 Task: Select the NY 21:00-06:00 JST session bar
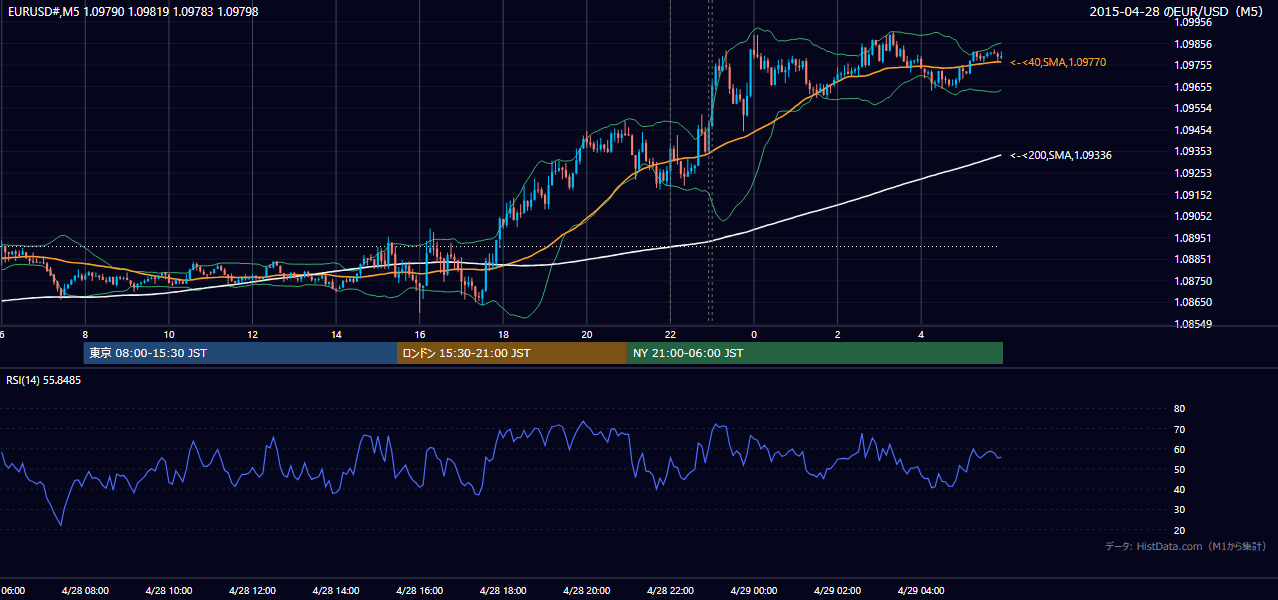pos(815,353)
